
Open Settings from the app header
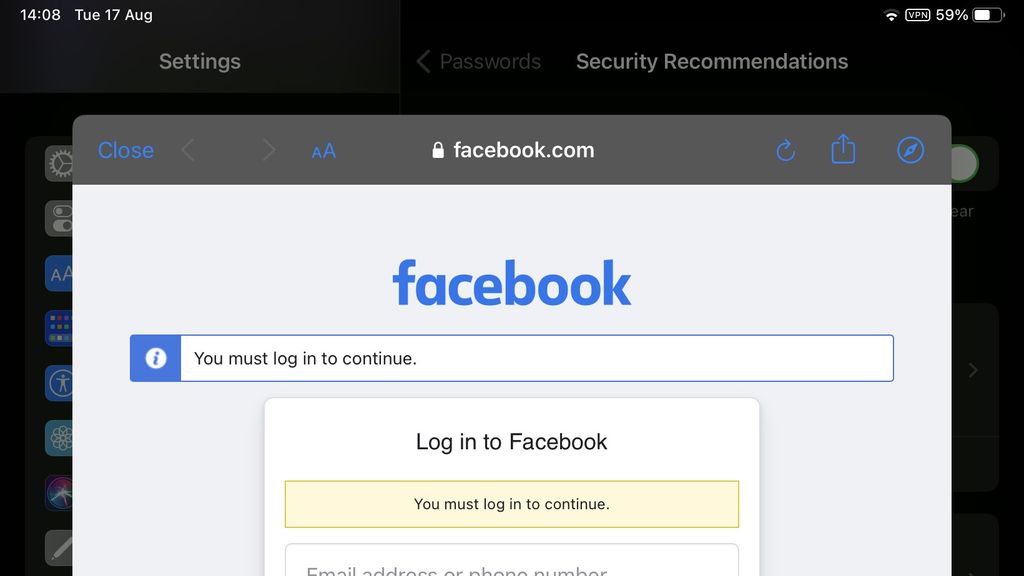tap(199, 61)
